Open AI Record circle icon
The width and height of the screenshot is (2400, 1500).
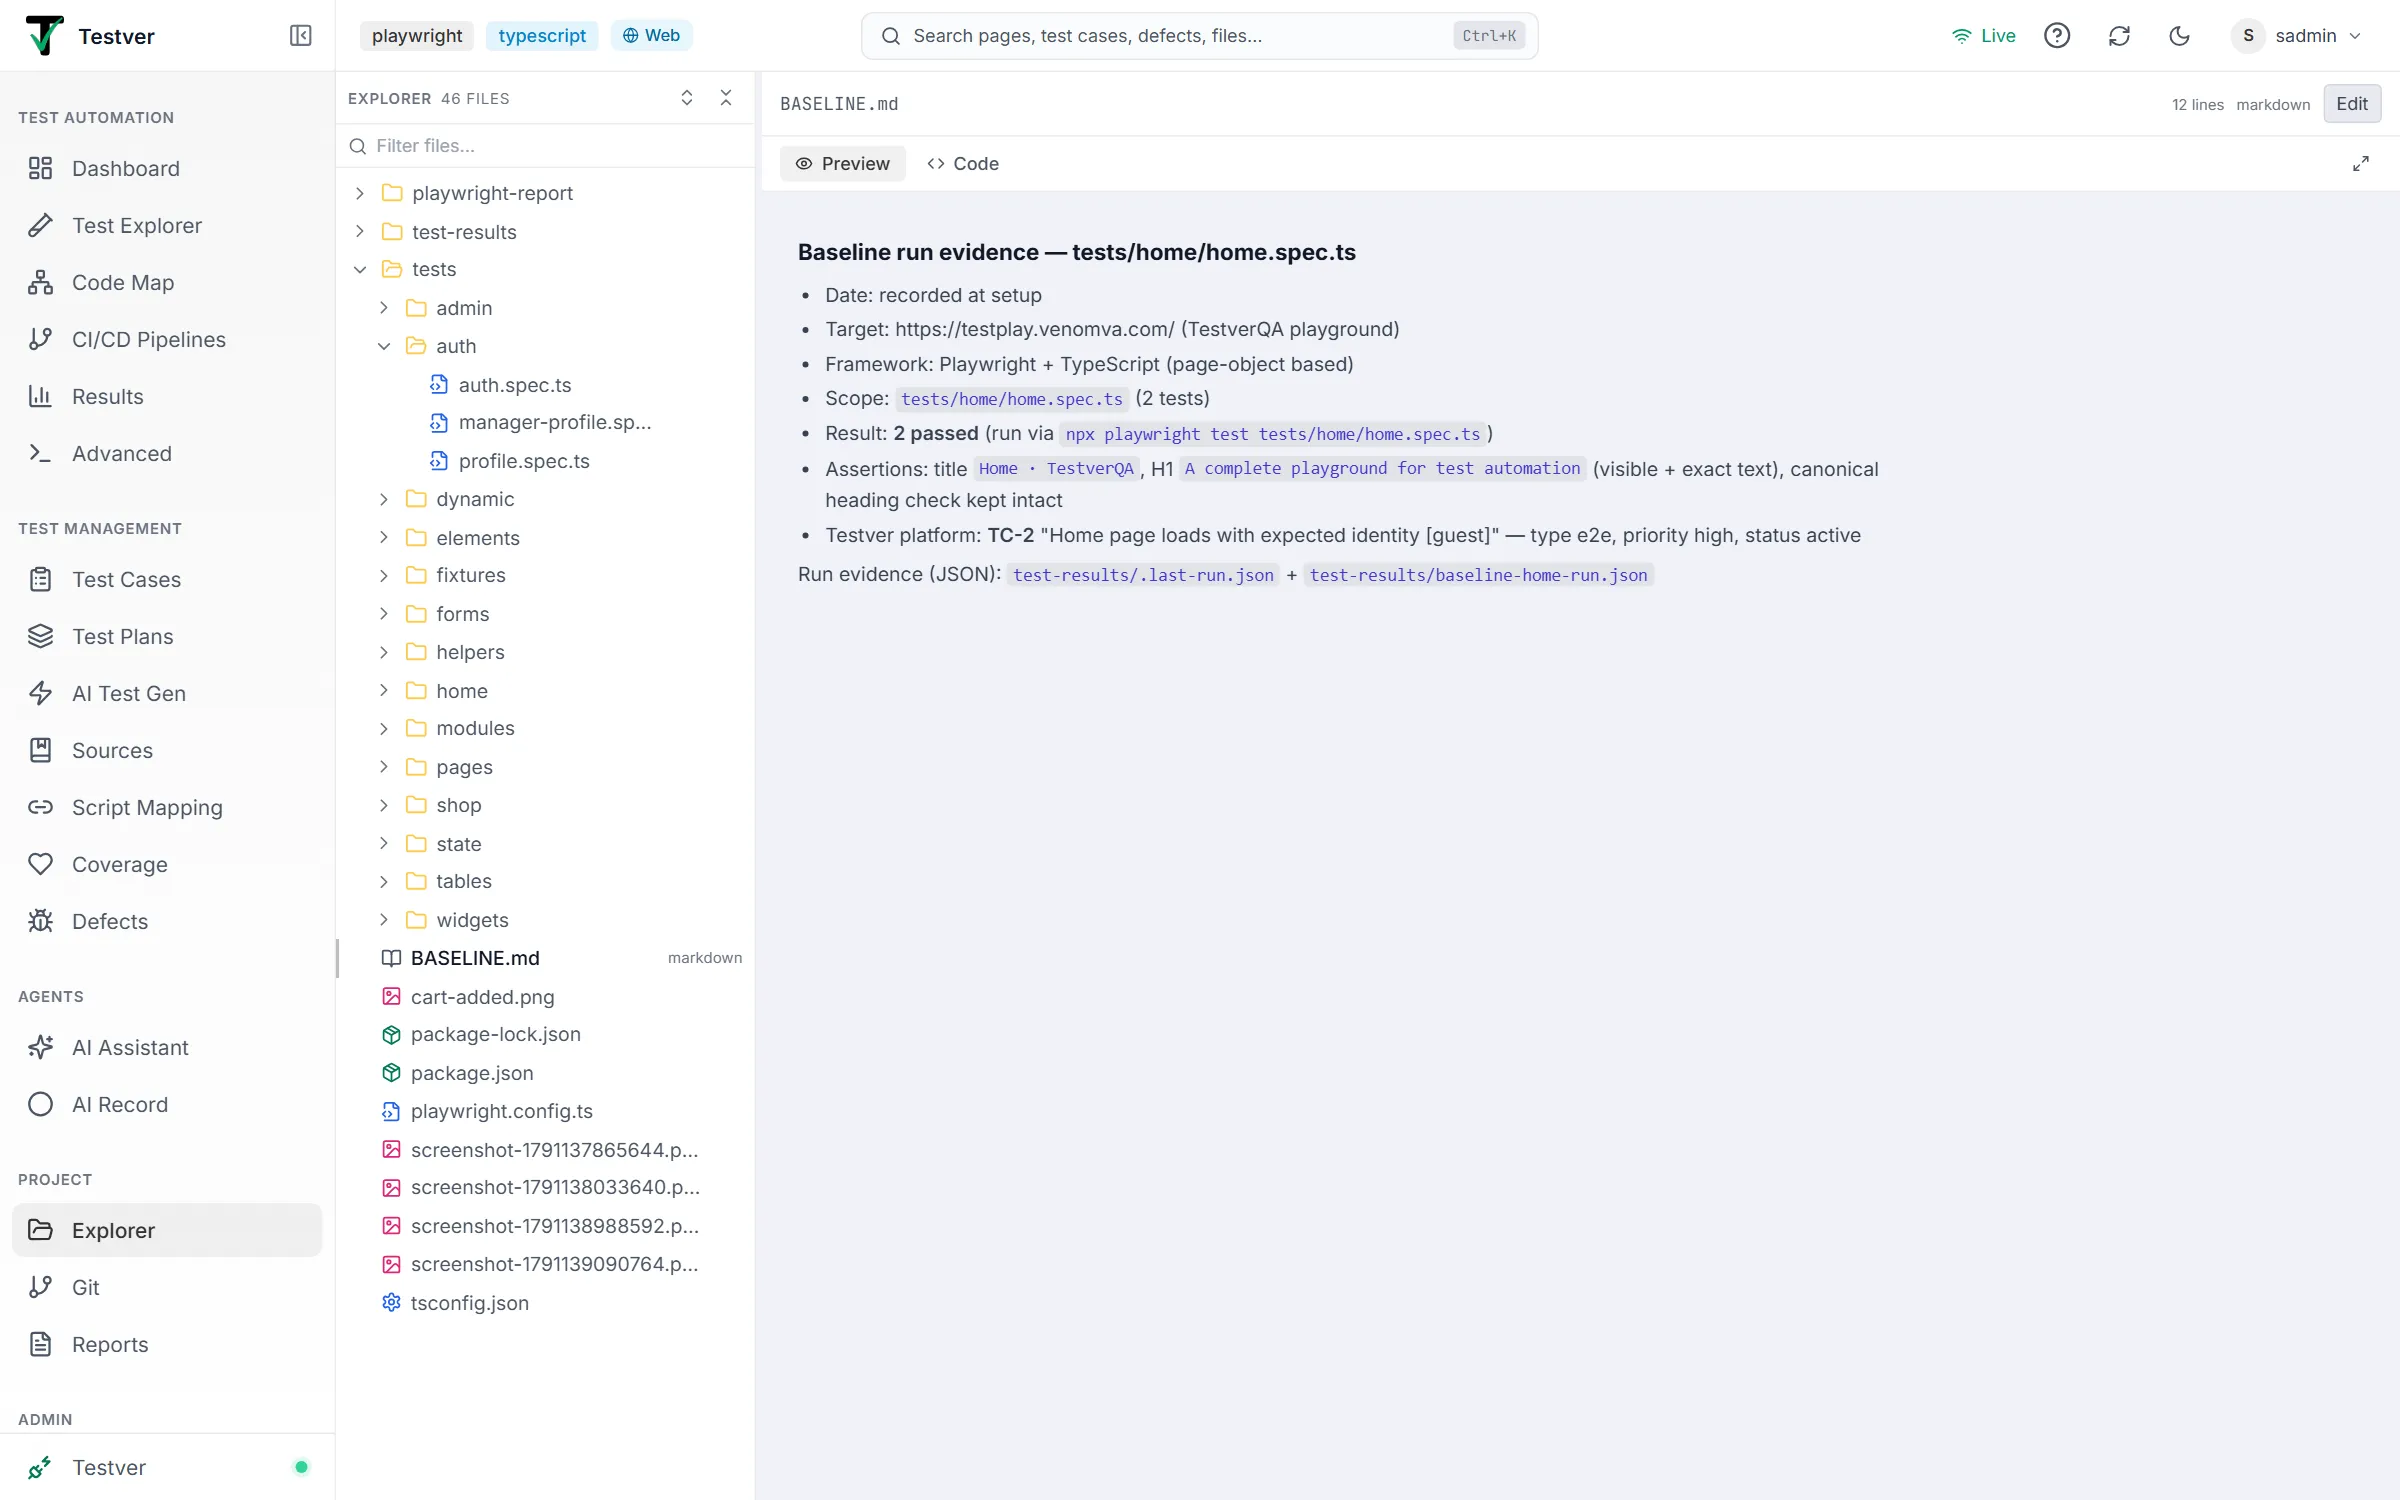coord(40,1104)
